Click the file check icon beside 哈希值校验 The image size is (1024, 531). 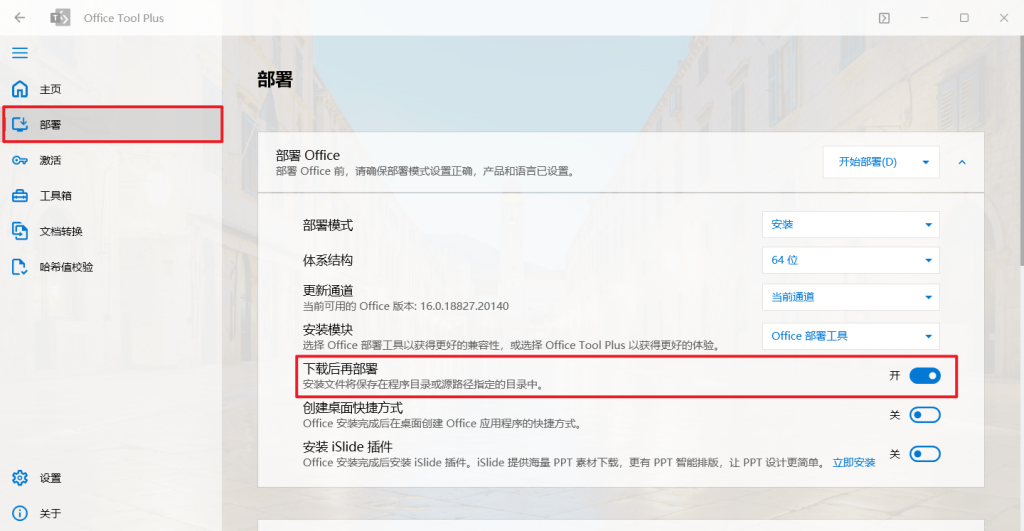click(20, 266)
